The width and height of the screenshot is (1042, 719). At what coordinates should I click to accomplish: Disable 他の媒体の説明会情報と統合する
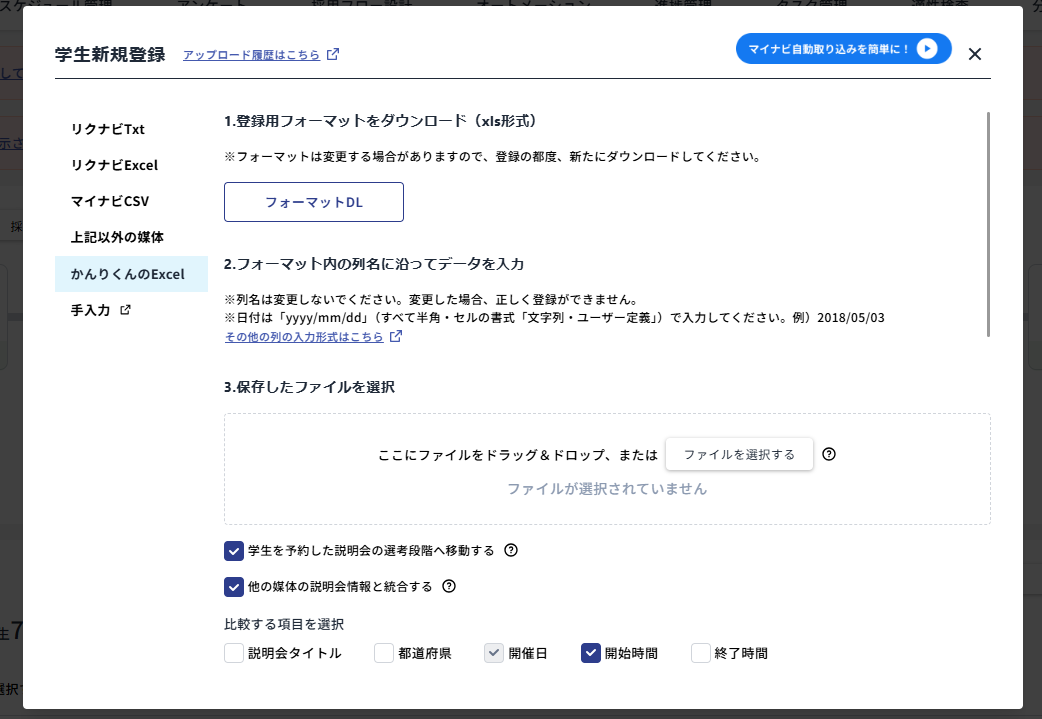pos(232,586)
